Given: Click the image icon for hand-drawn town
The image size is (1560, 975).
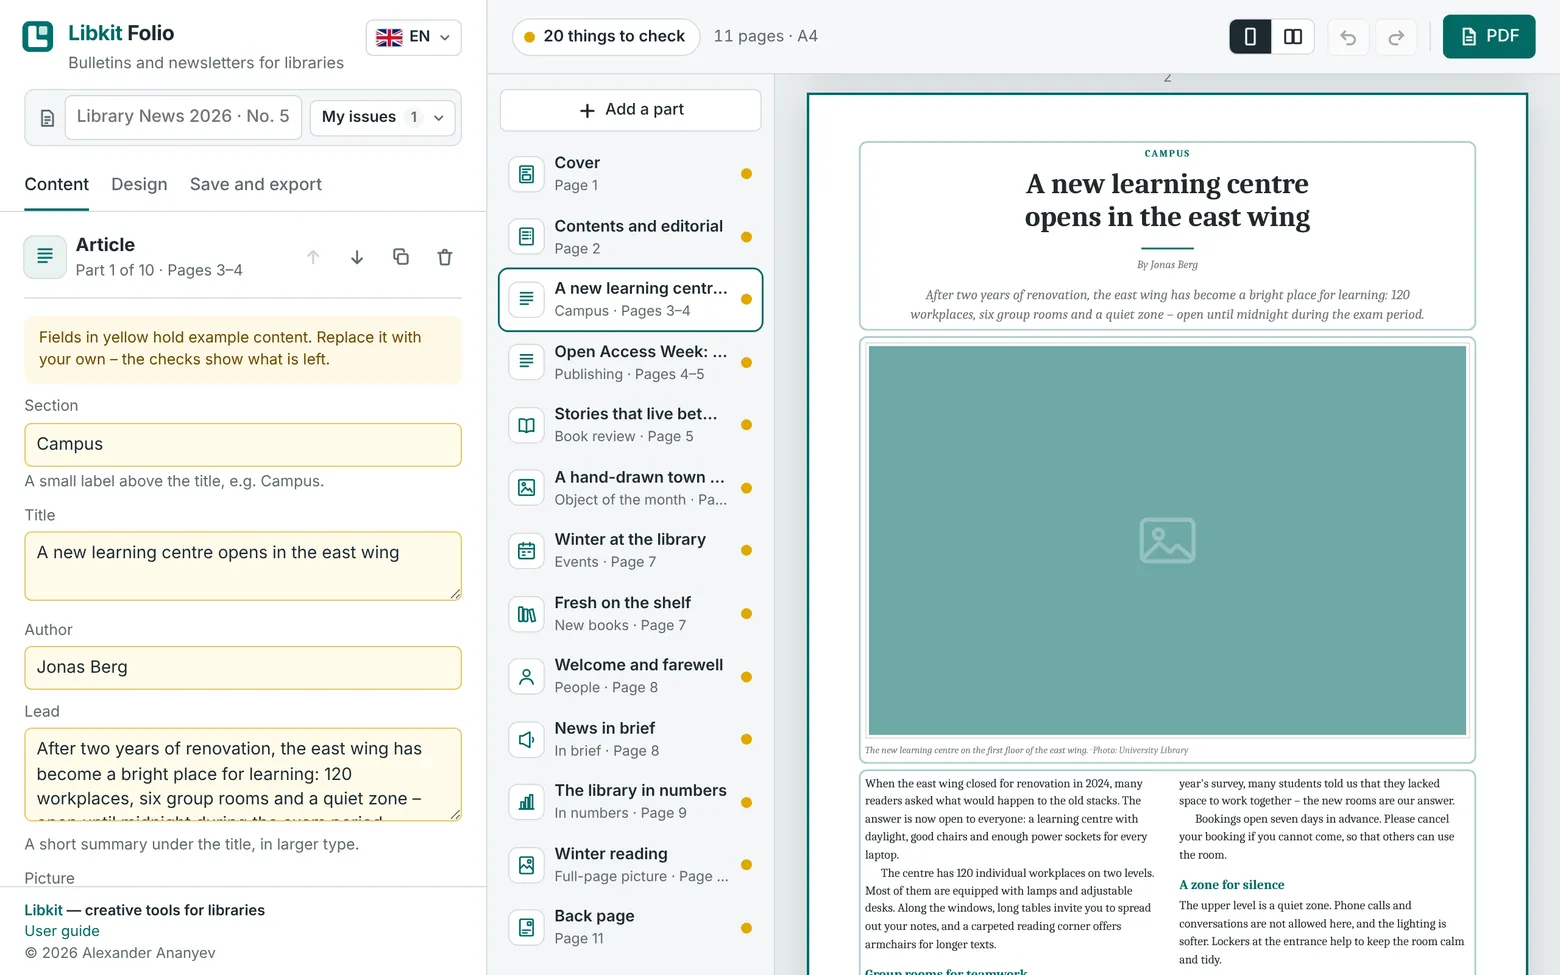Looking at the screenshot, I should pos(526,488).
